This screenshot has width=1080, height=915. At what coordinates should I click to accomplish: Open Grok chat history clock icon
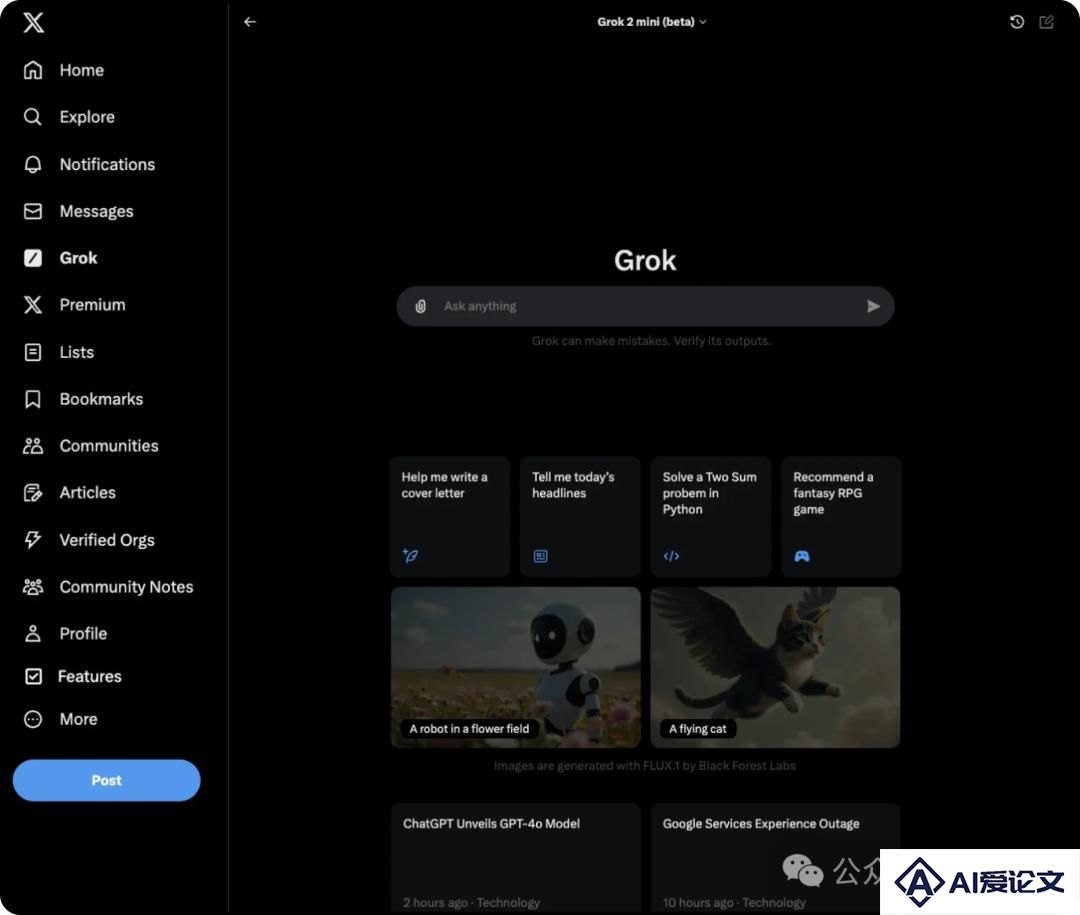[1017, 22]
